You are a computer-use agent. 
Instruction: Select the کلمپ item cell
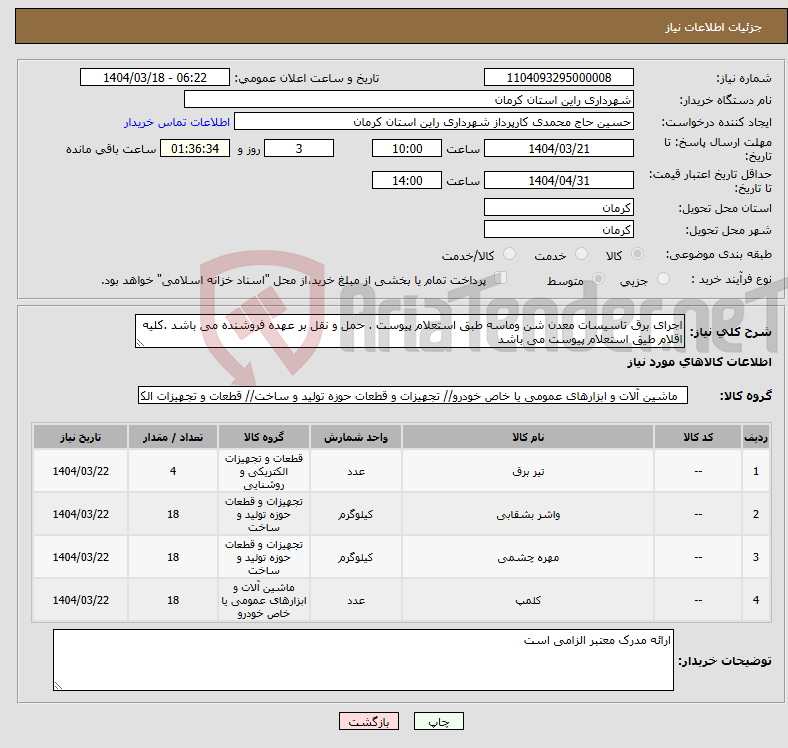tap(528, 600)
